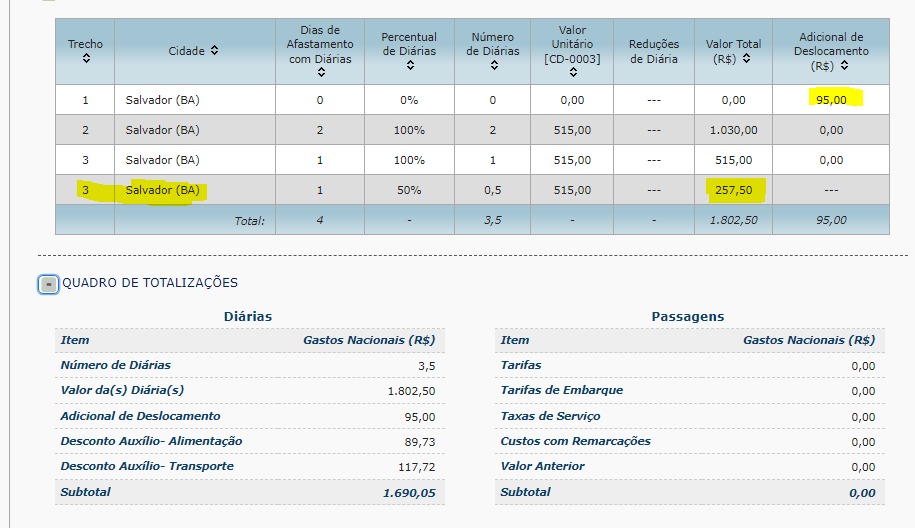
Task: Click the Diárias Subtotal value 1.690,05
Action: tap(409, 493)
